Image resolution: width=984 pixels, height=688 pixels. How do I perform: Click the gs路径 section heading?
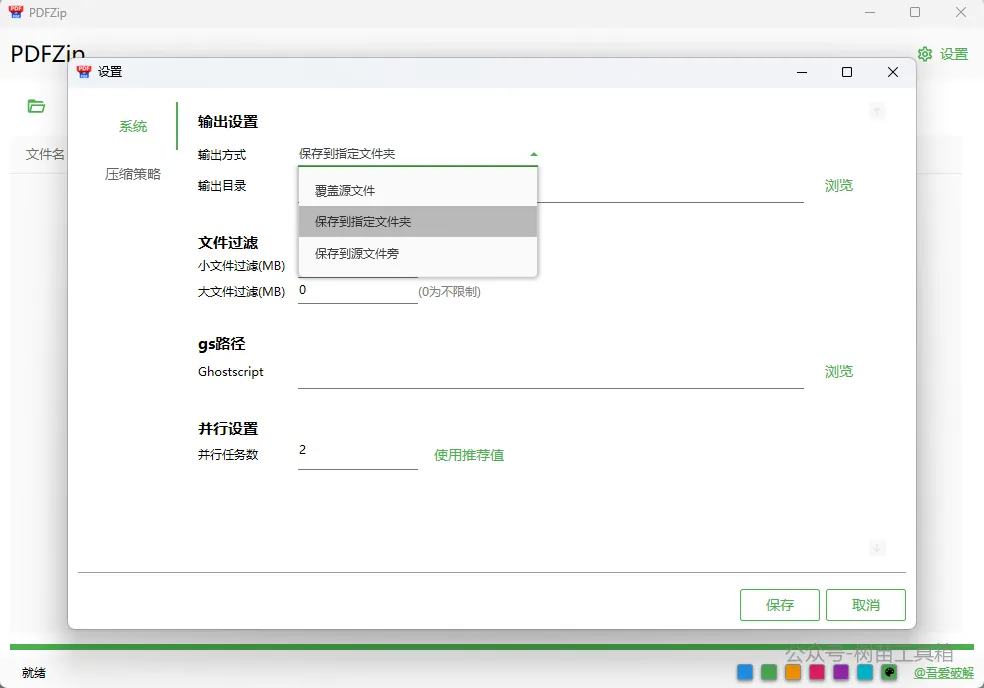pos(222,344)
